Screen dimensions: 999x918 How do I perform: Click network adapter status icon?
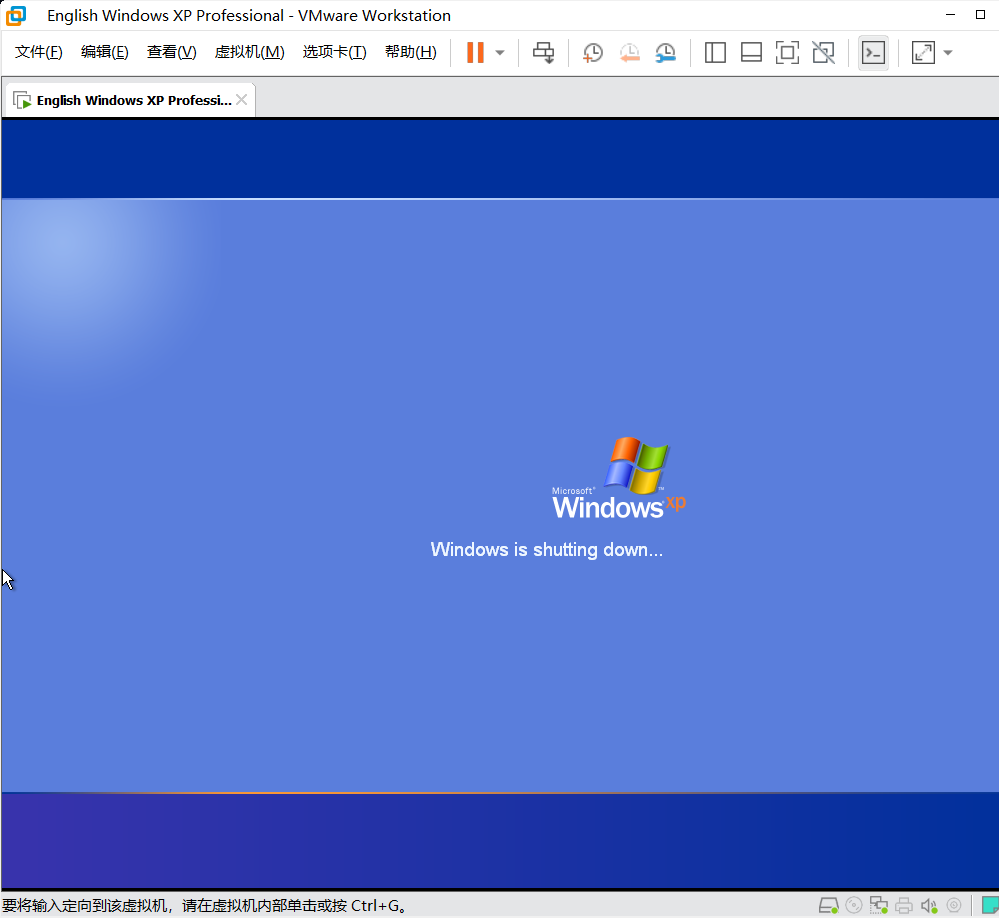click(x=879, y=905)
